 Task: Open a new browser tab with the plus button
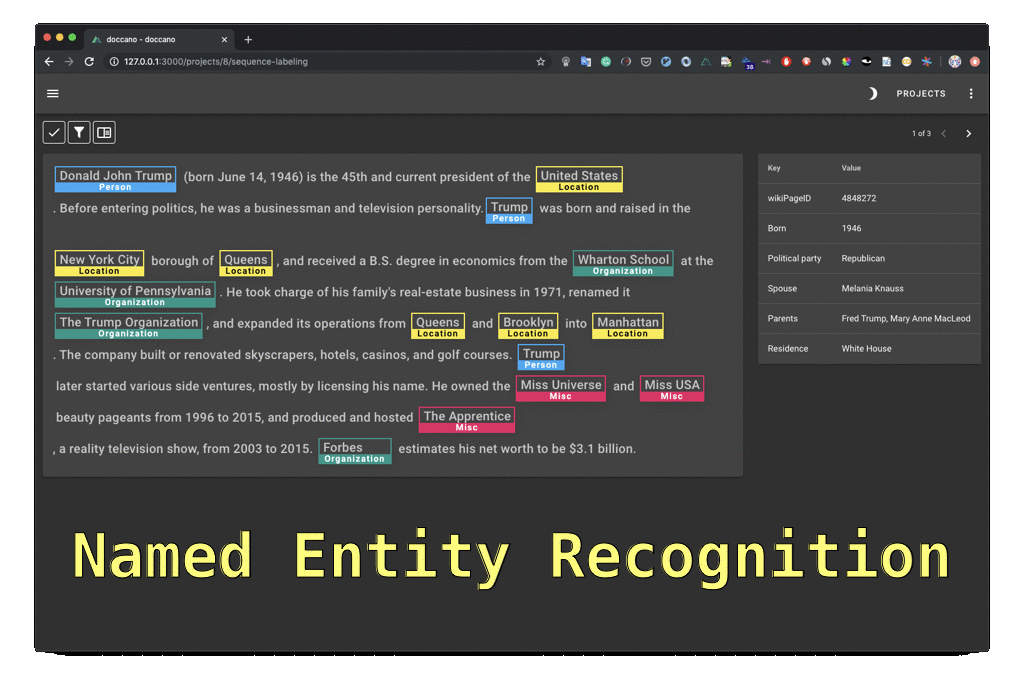(248, 39)
